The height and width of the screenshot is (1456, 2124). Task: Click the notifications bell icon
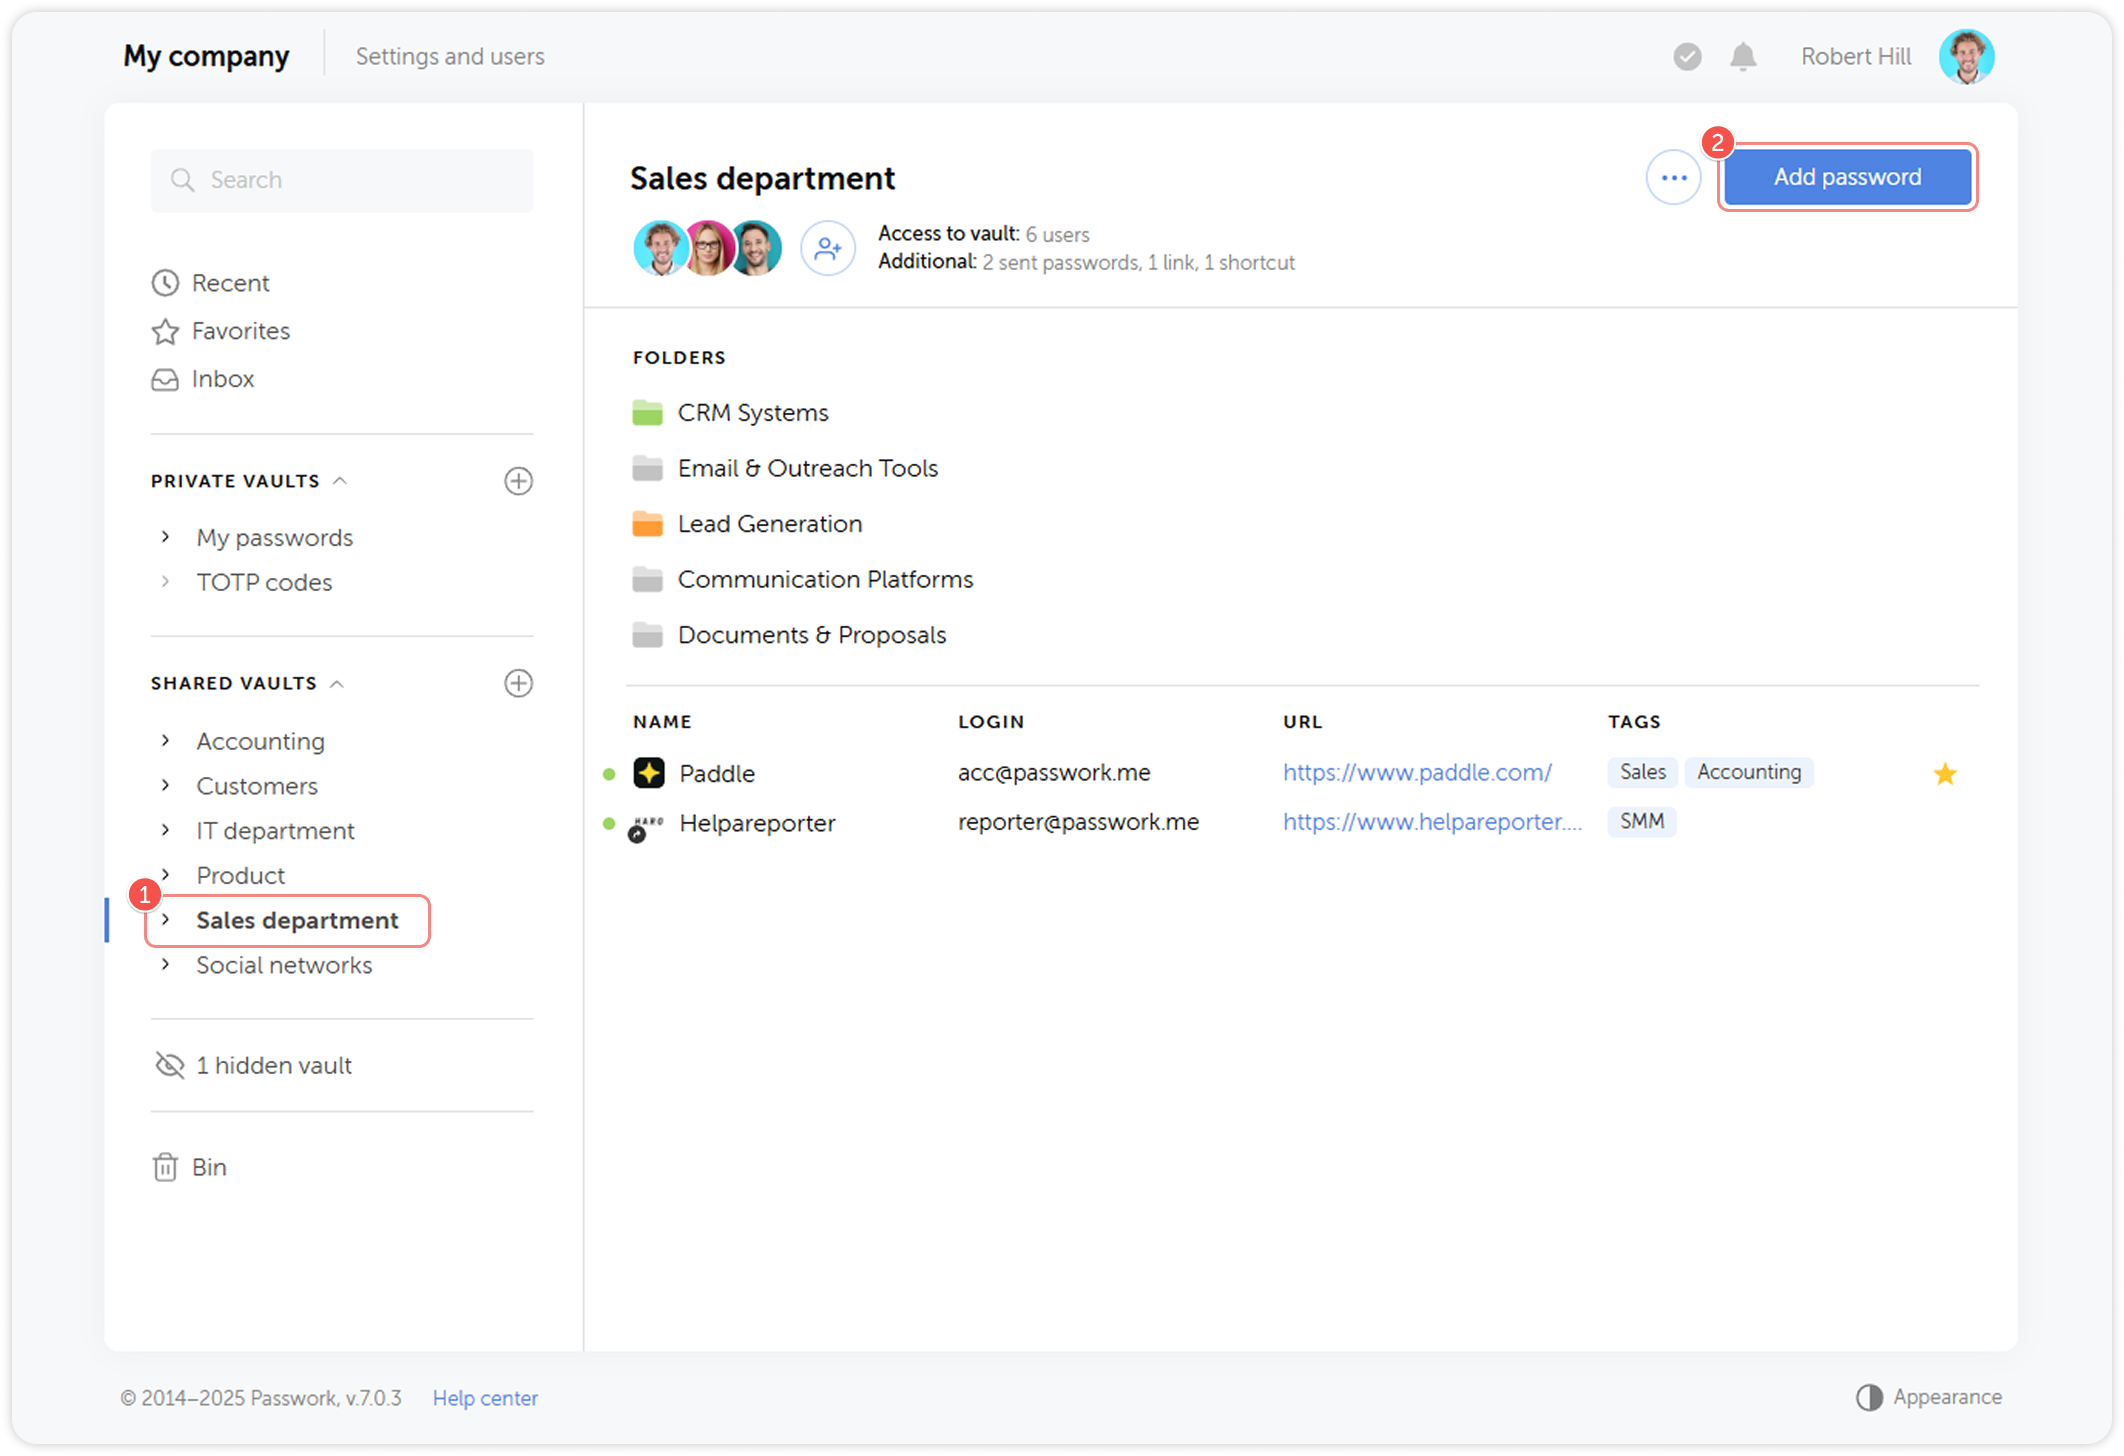[x=1743, y=57]
